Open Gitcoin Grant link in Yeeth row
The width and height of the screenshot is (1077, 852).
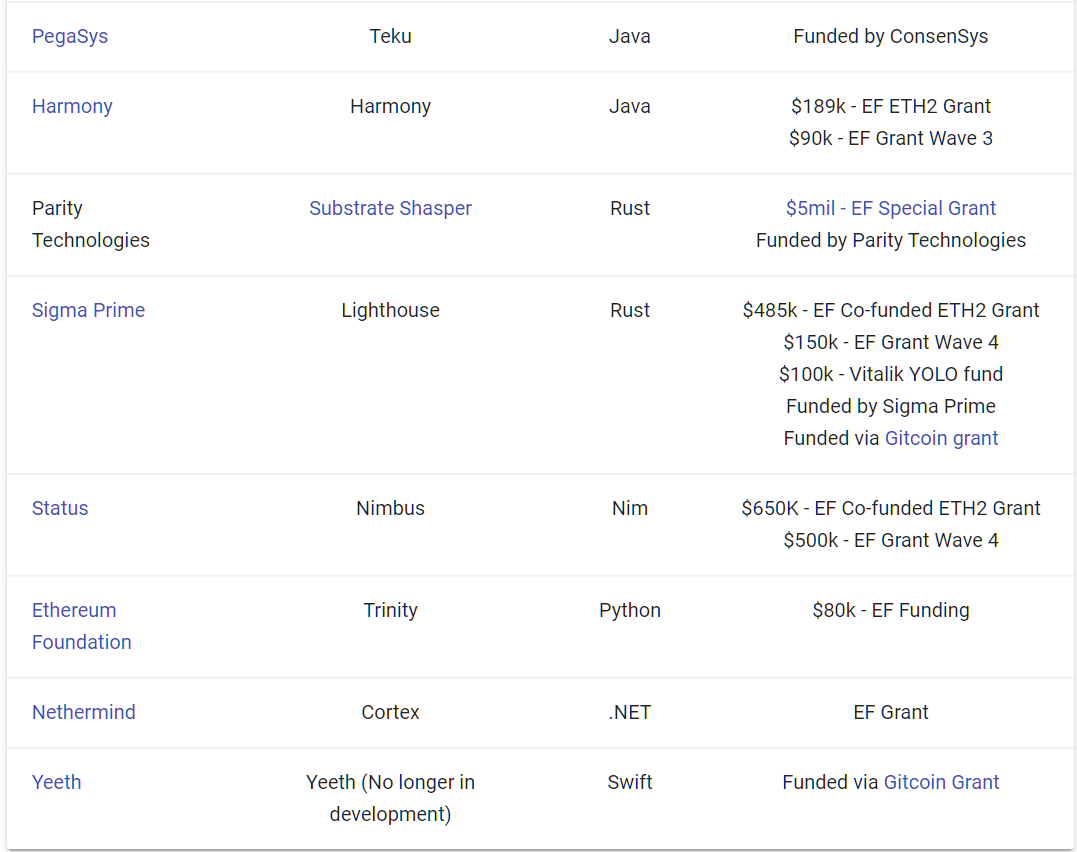pyautogui.click(x=941, y=782)
